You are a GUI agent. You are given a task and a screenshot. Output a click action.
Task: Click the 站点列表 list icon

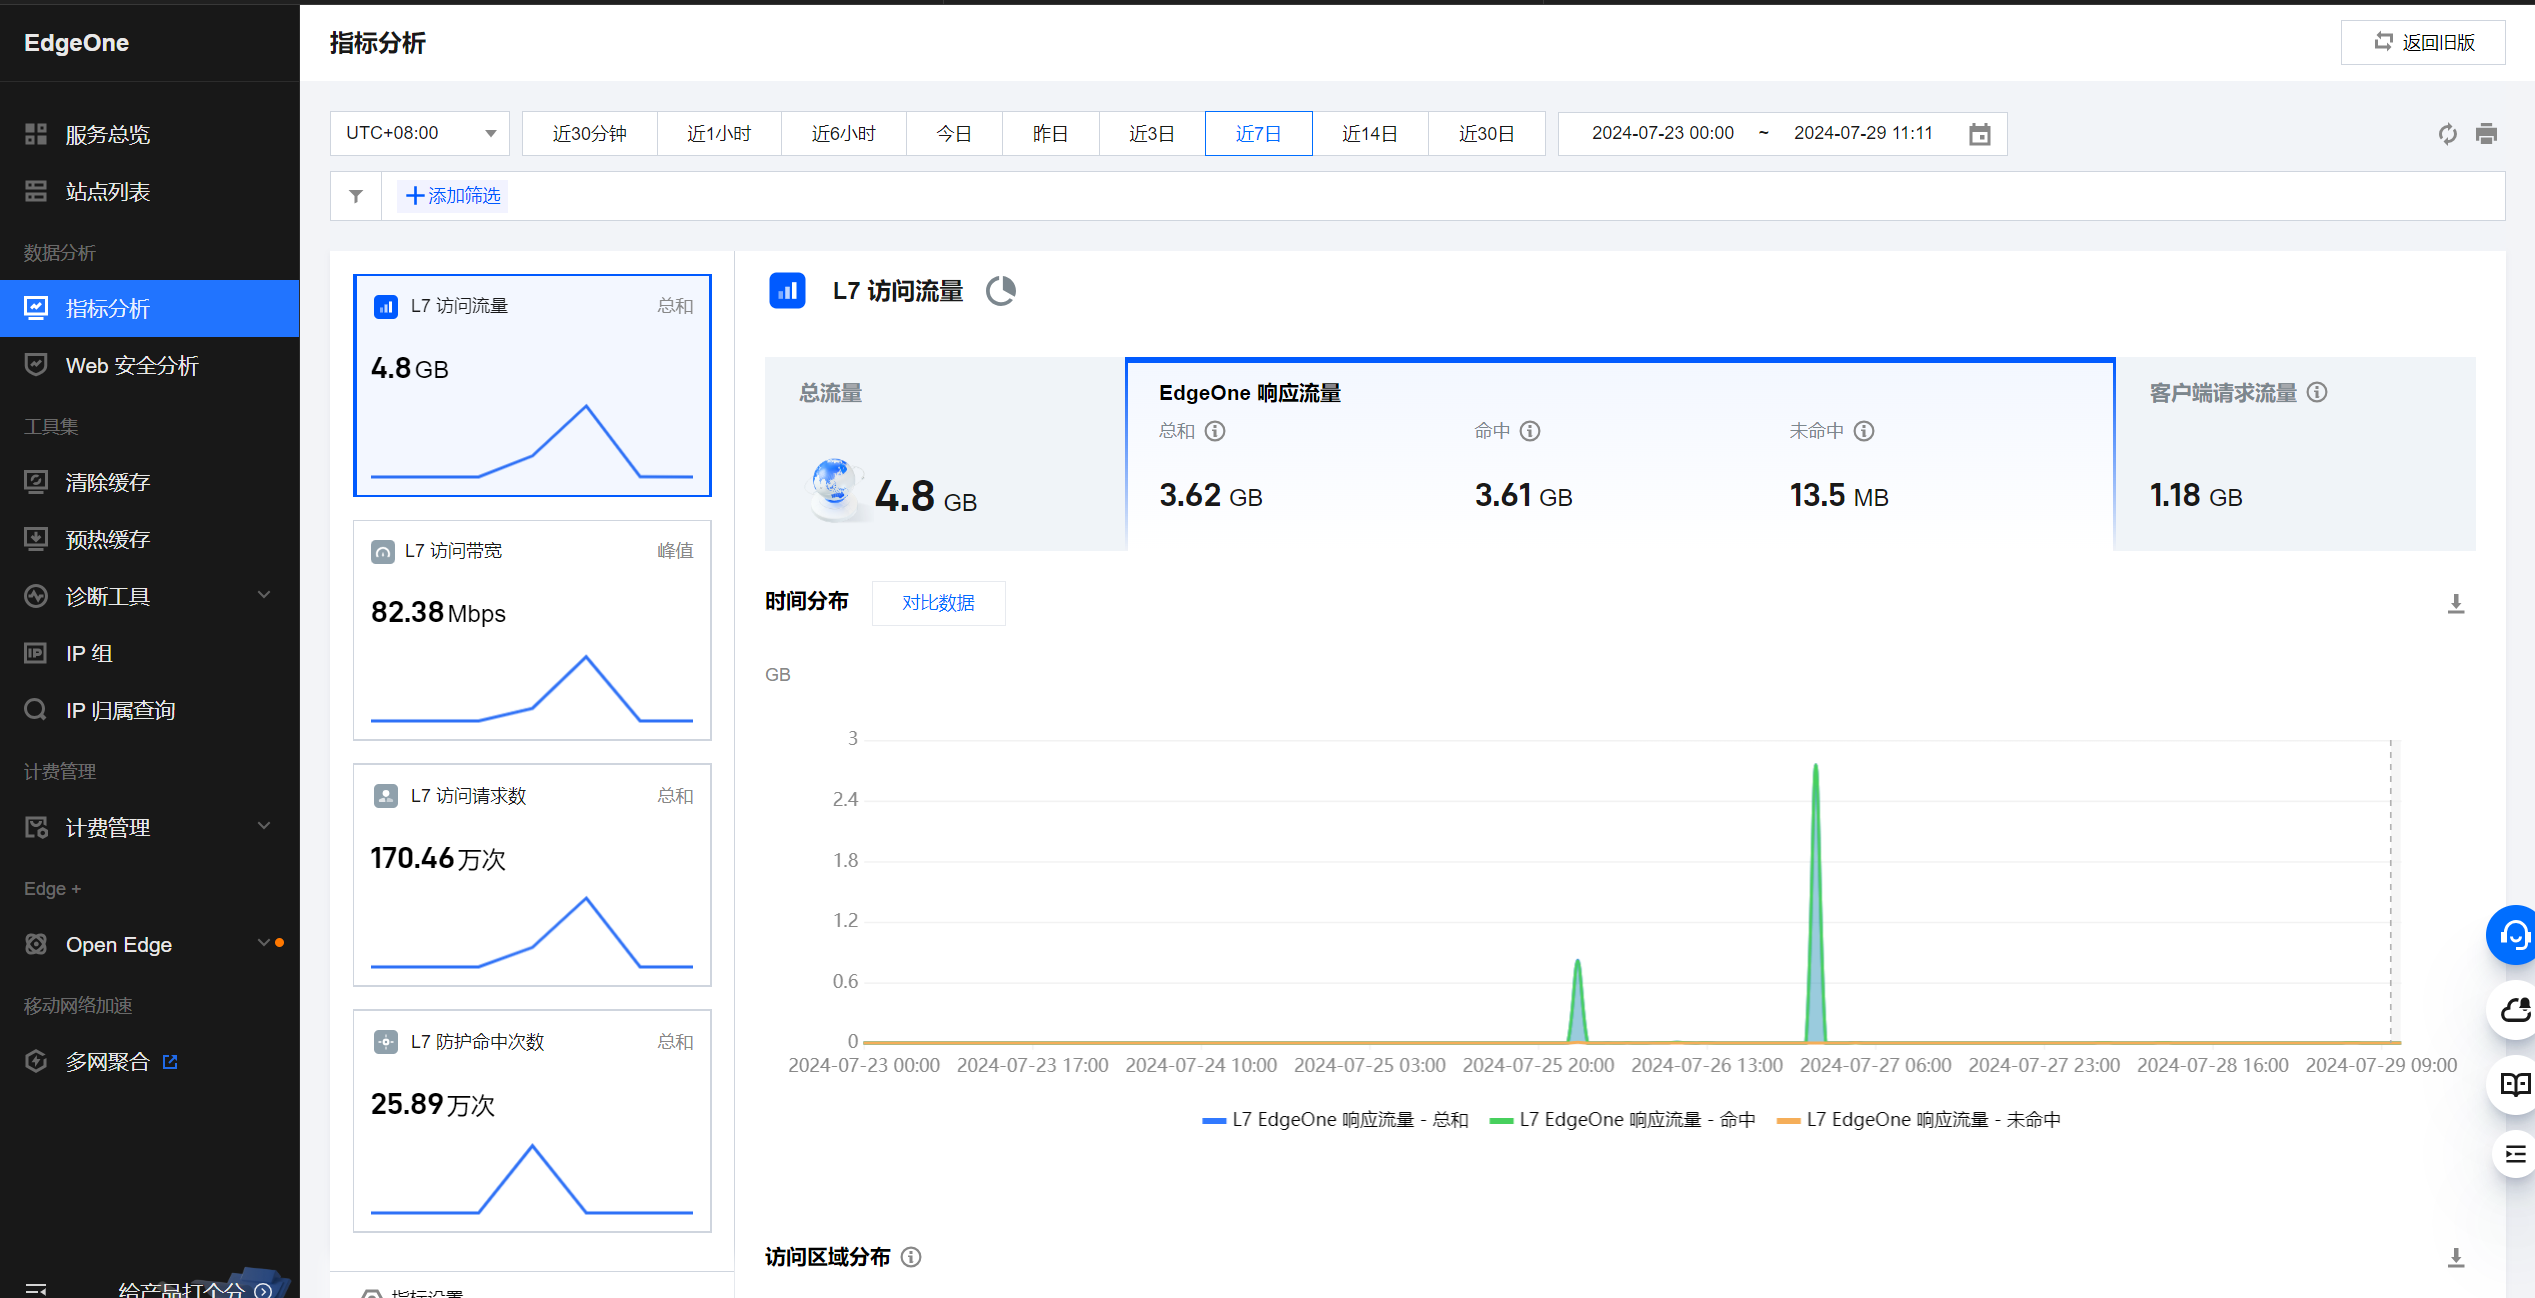(x=36, y=191)
